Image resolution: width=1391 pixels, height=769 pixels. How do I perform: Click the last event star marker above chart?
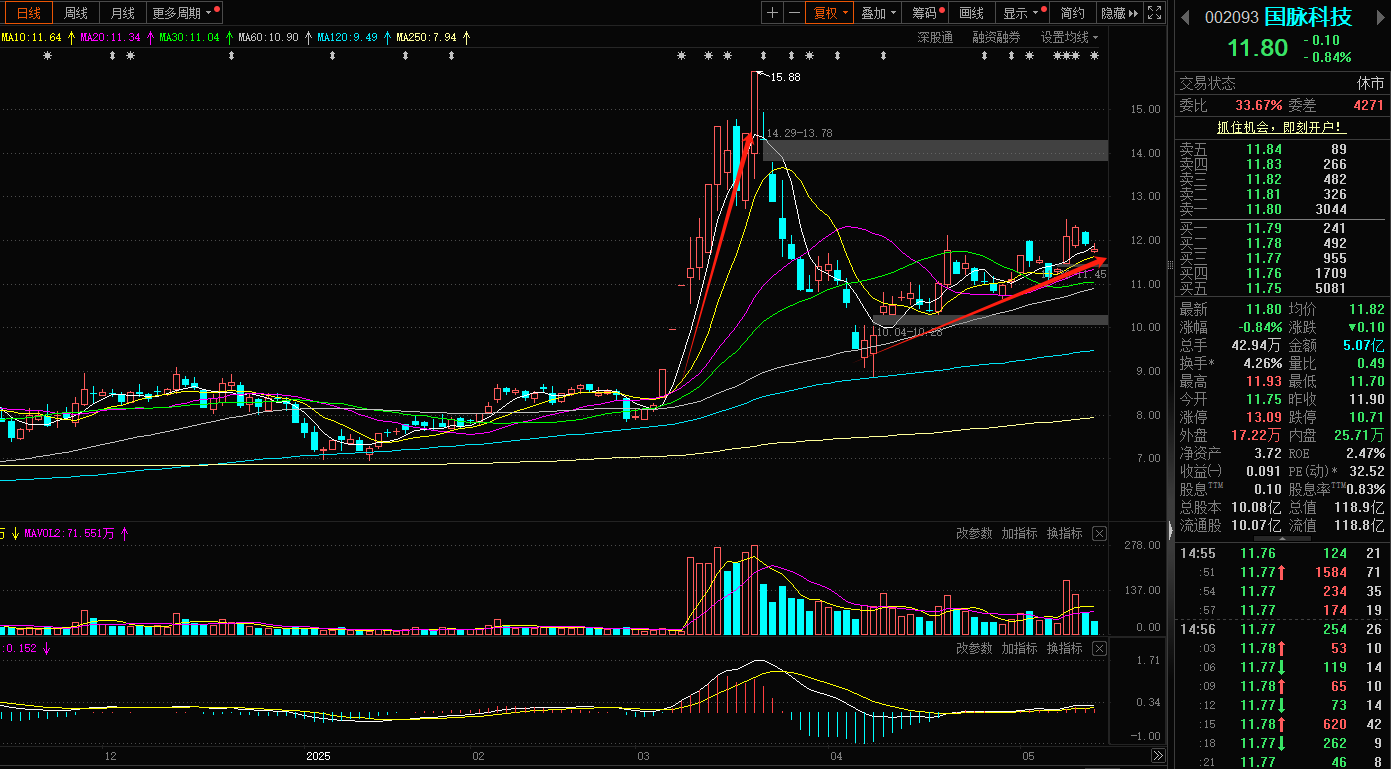(1094, 56)
